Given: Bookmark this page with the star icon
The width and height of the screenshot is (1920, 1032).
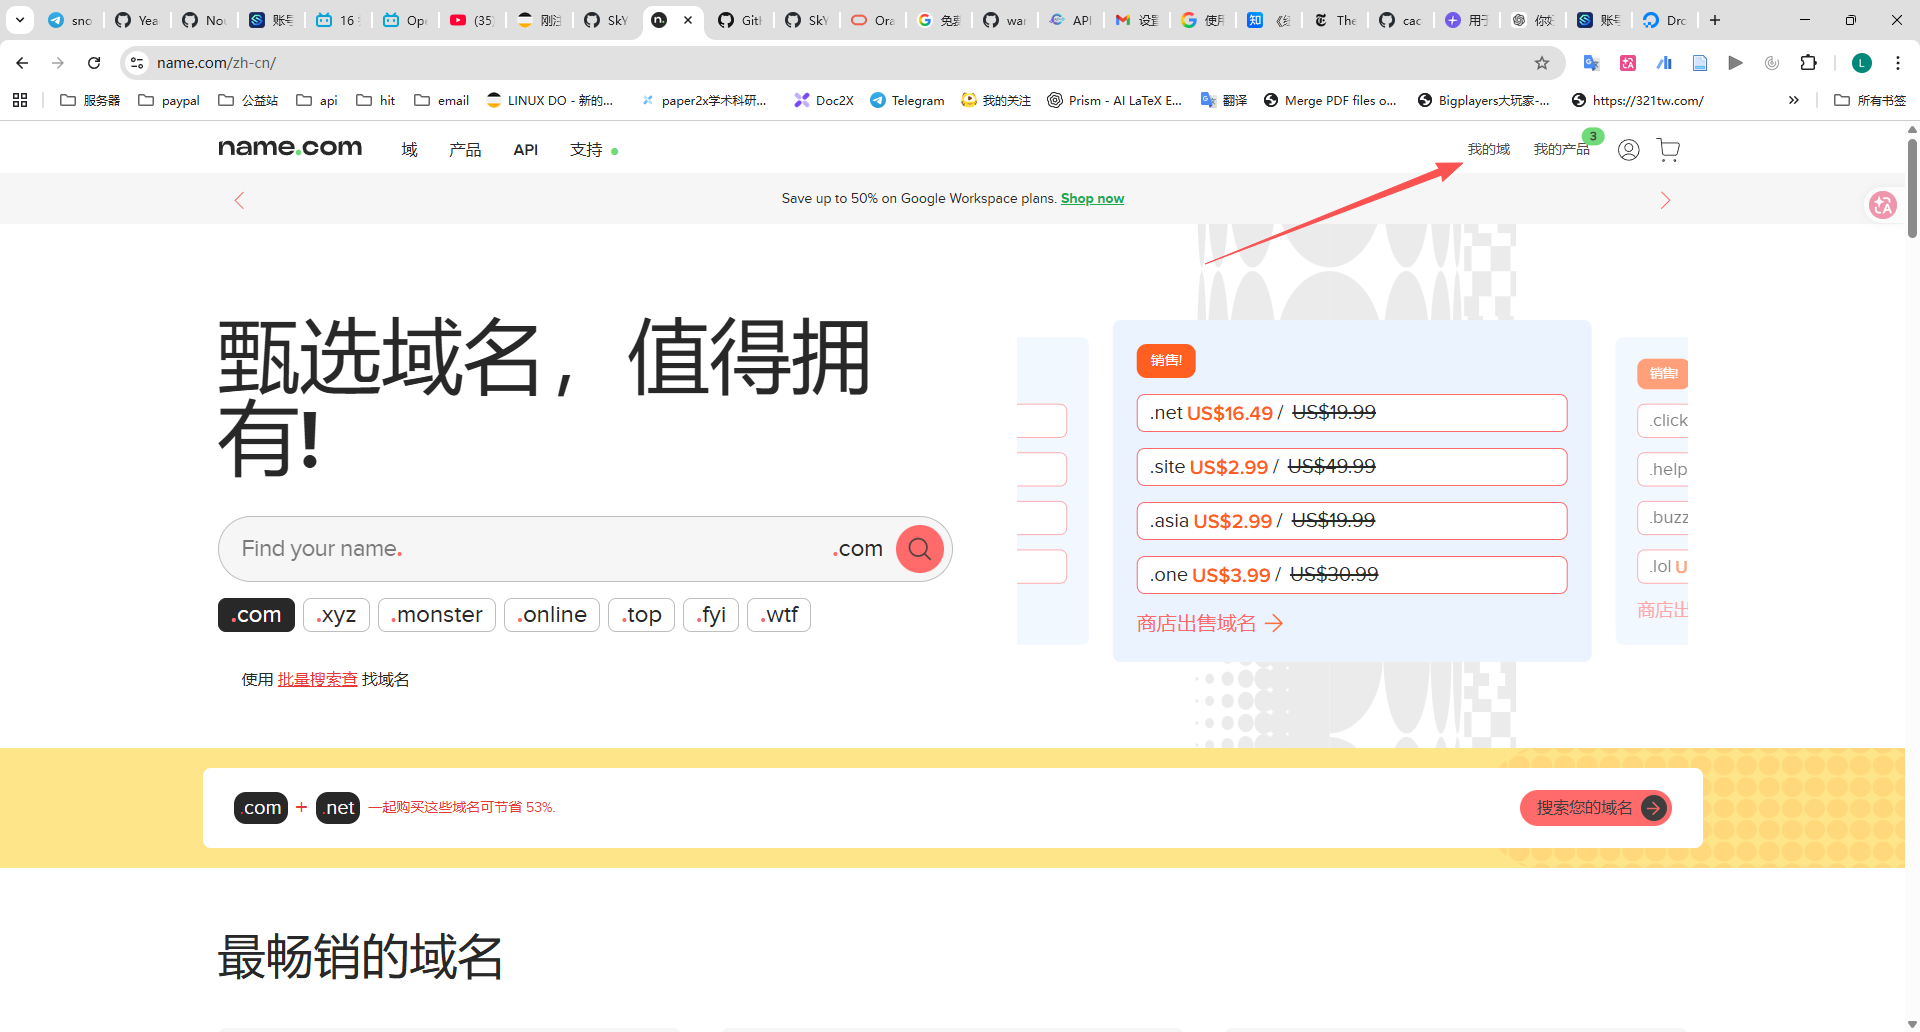Looking at the screenshot, I should pyautogui.click(x=1542, y=63).
